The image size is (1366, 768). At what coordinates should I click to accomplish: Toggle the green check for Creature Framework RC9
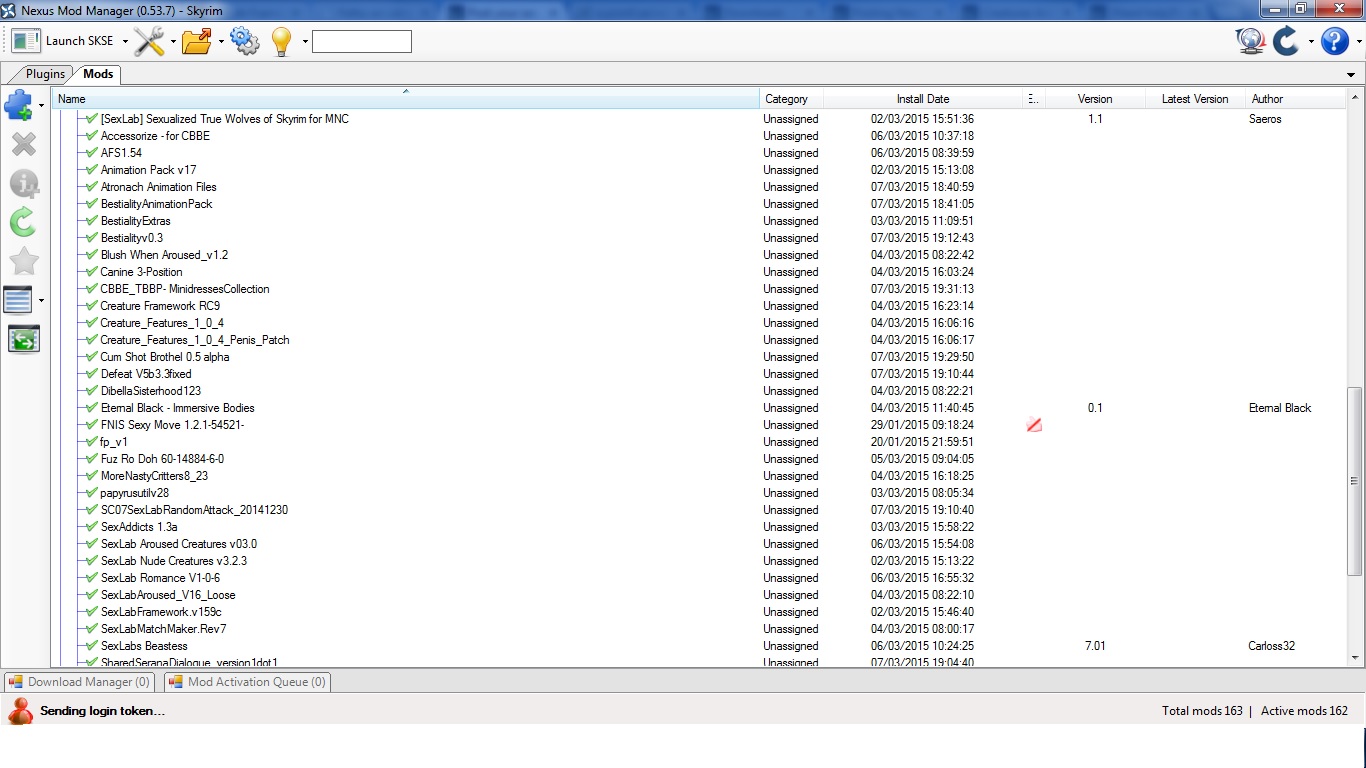coord(92,306)
